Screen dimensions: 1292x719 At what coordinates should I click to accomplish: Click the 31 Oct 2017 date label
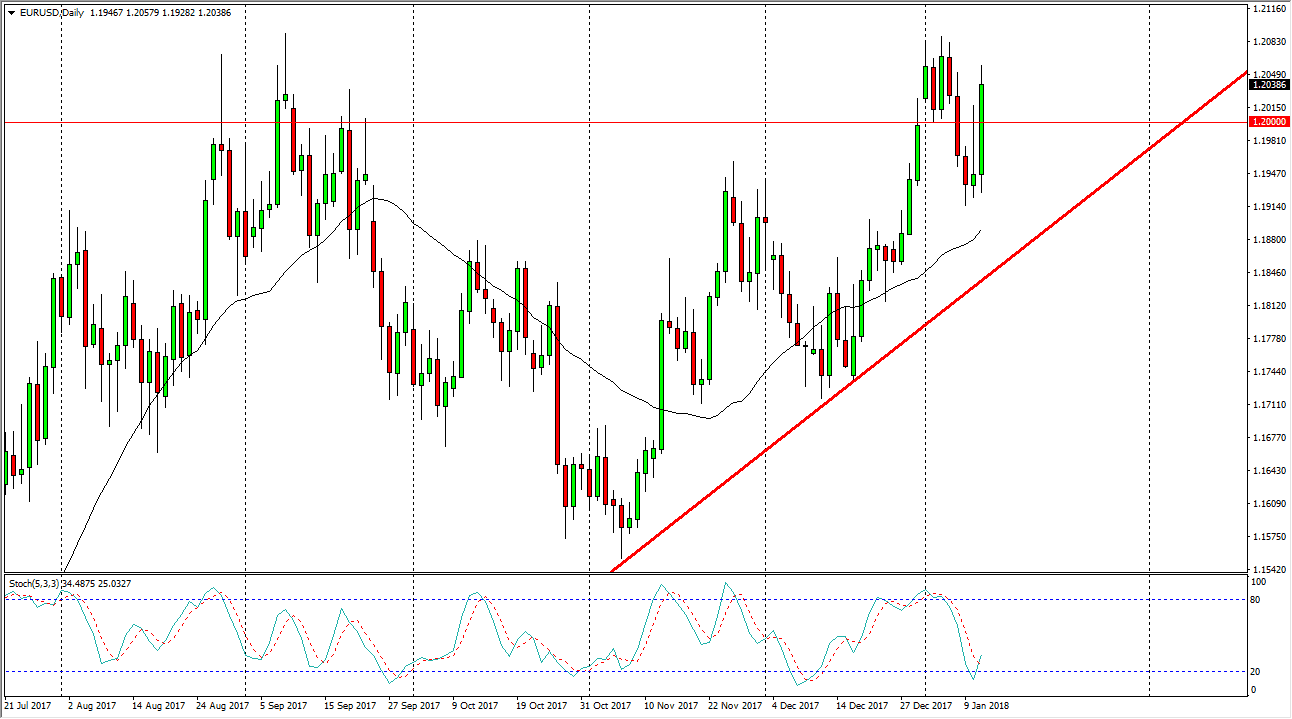pos(605,706)
